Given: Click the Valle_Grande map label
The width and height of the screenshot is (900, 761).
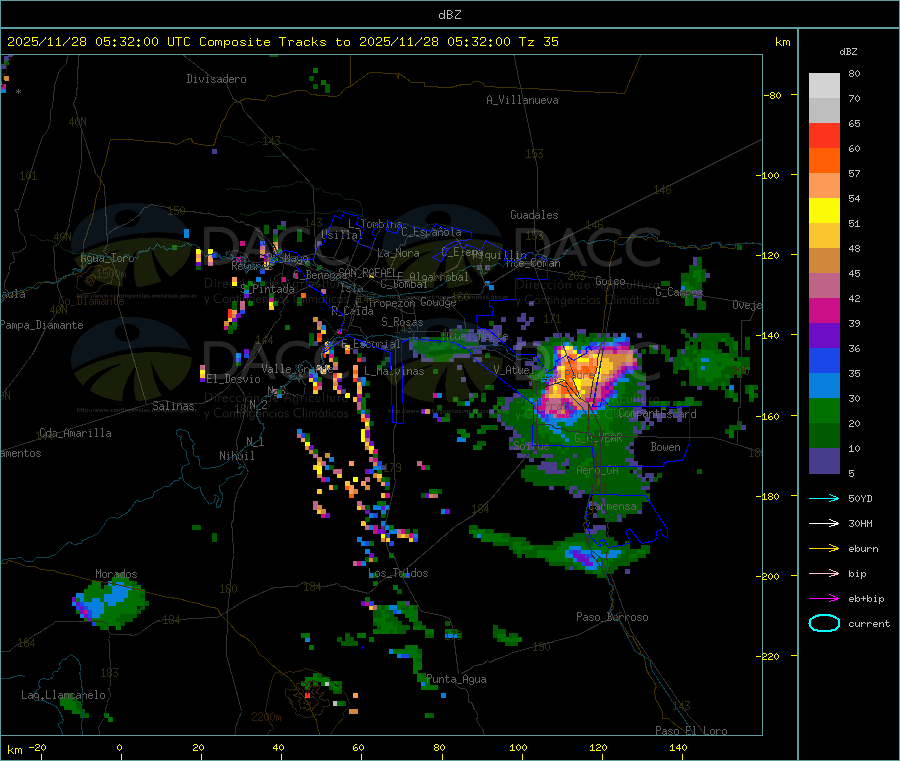Looking at the screenshot, I should click(297, 368).
